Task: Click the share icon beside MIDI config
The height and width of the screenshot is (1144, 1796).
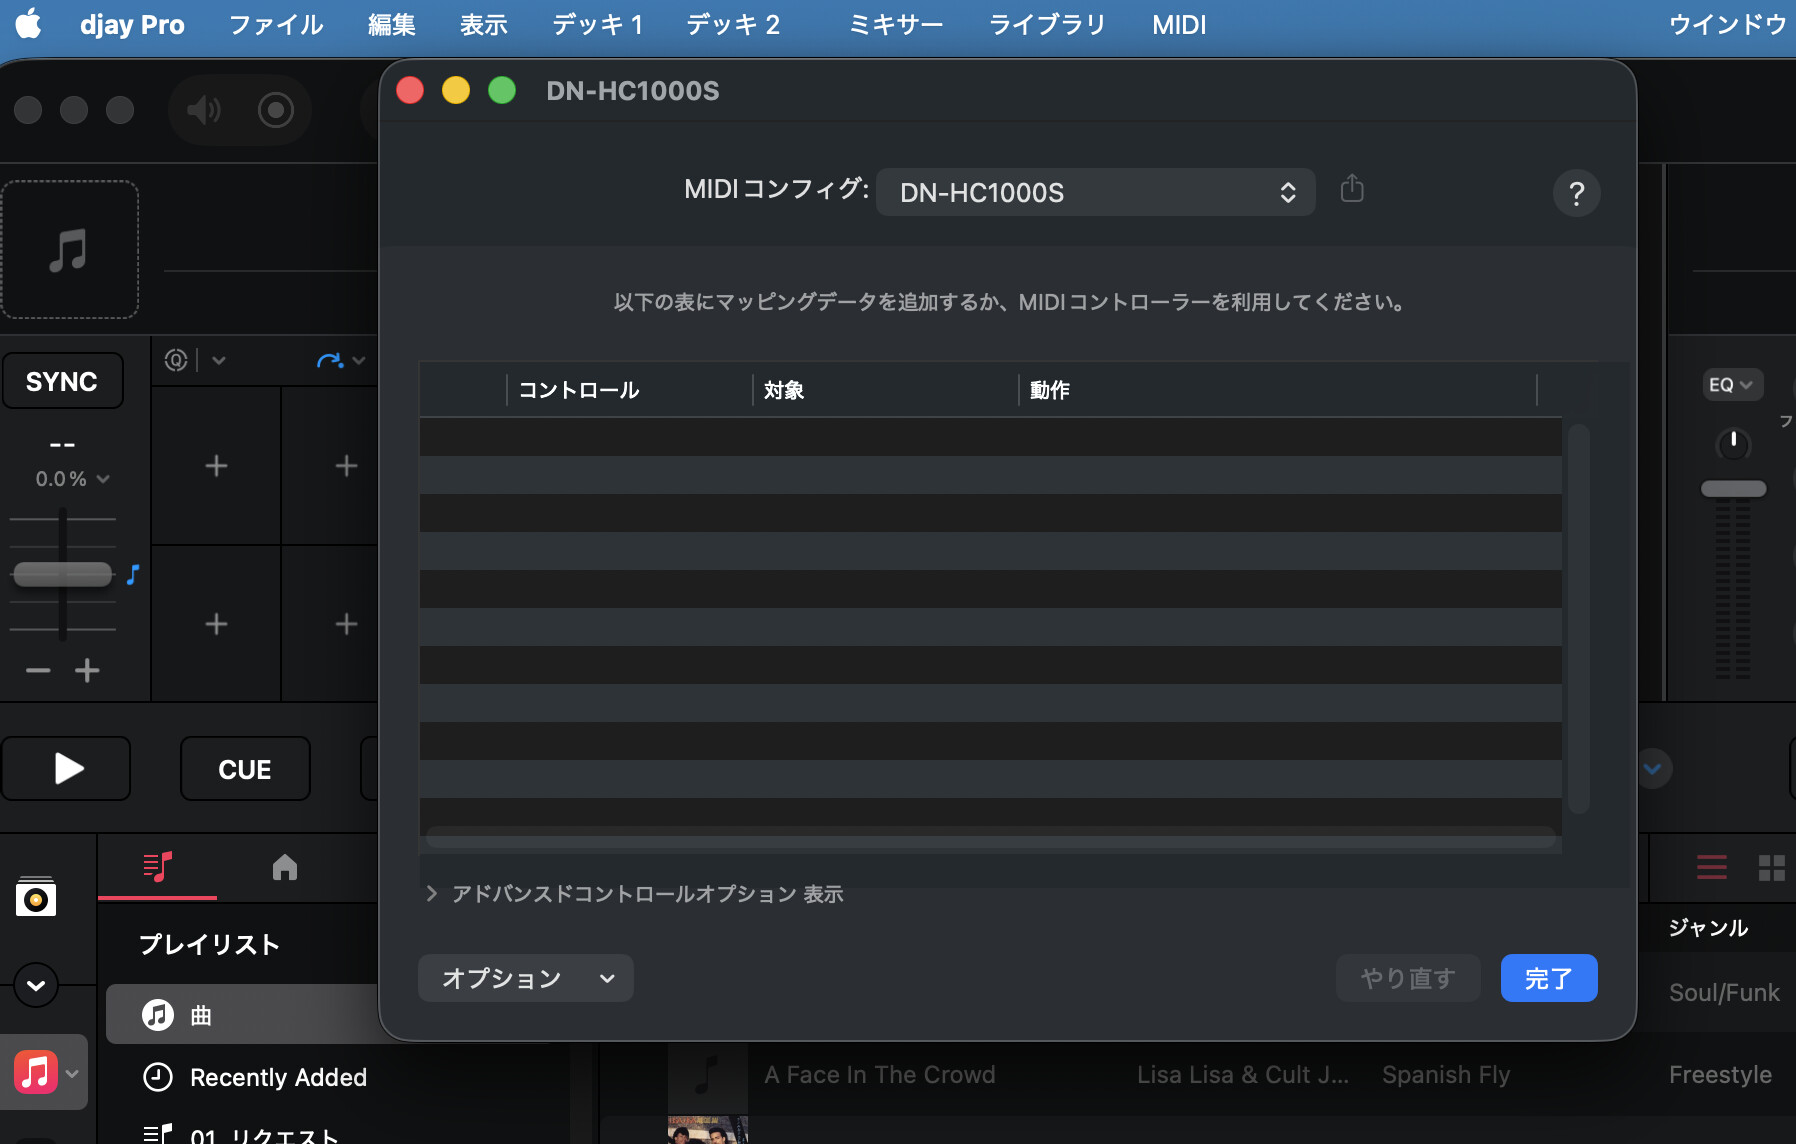Action: tap(1351, 189)
